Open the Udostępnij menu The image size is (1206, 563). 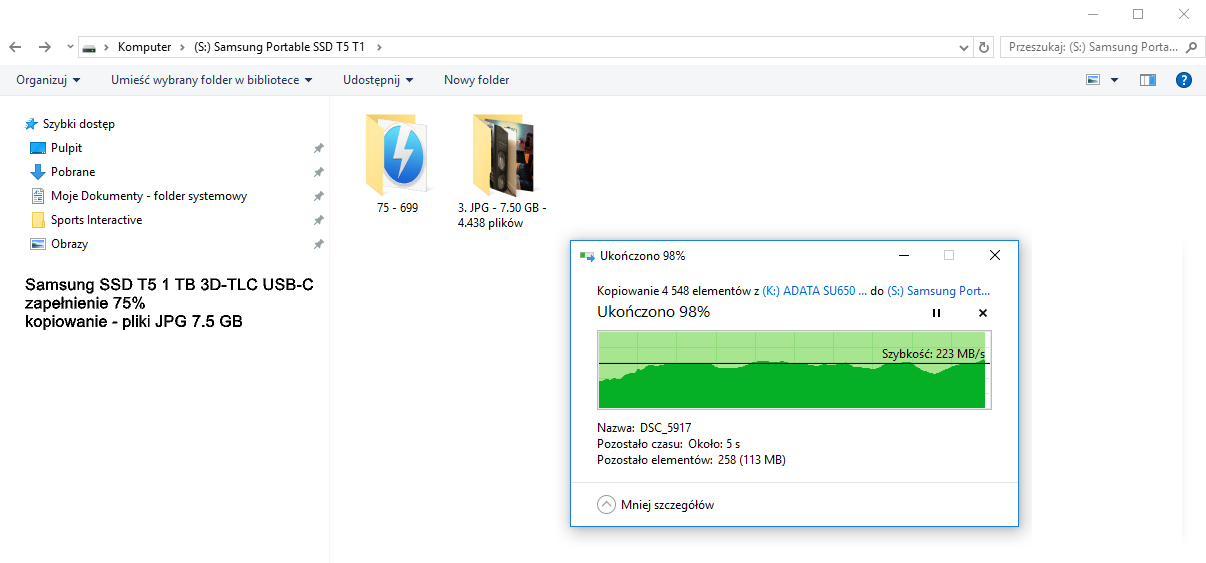pos(378,80)
